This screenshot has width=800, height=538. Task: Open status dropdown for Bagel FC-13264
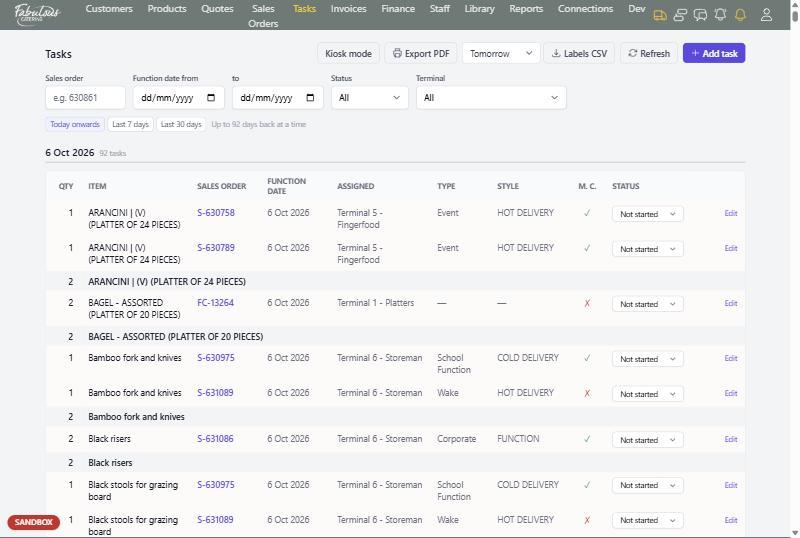coord(647,304)
